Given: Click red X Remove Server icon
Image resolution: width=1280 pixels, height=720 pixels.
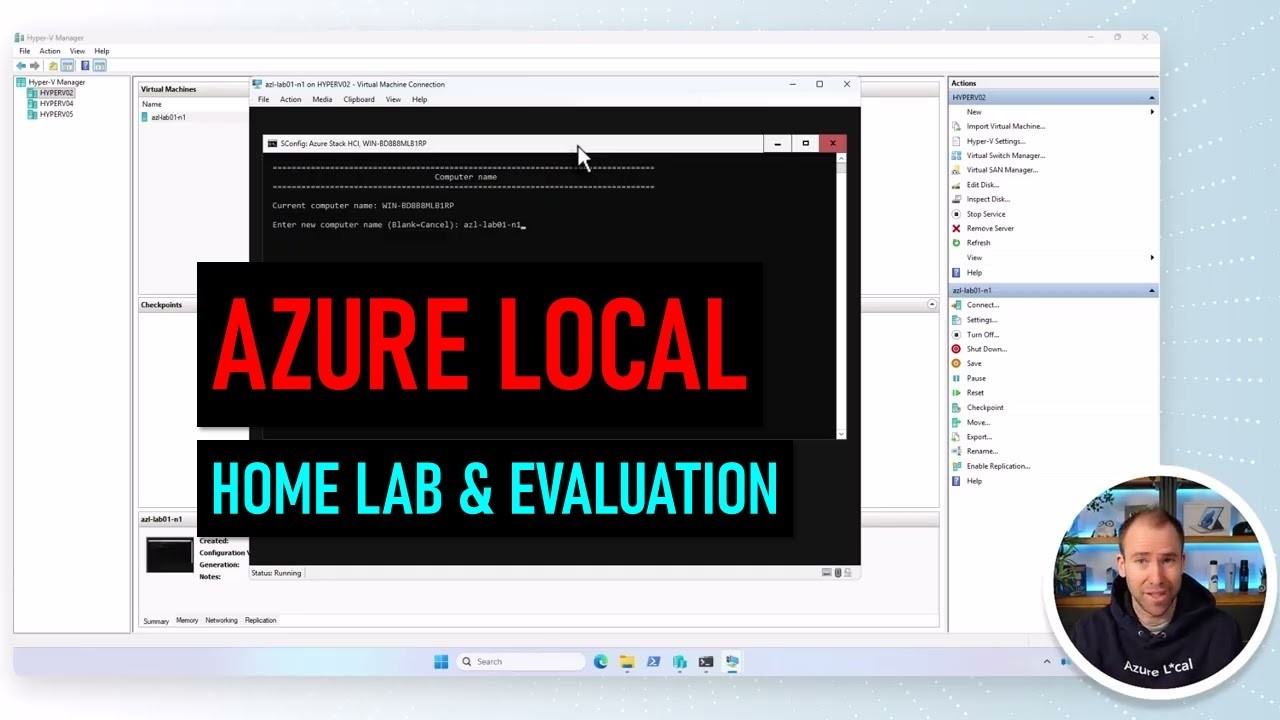Looking at the screenshot, I should click(956, 229).
